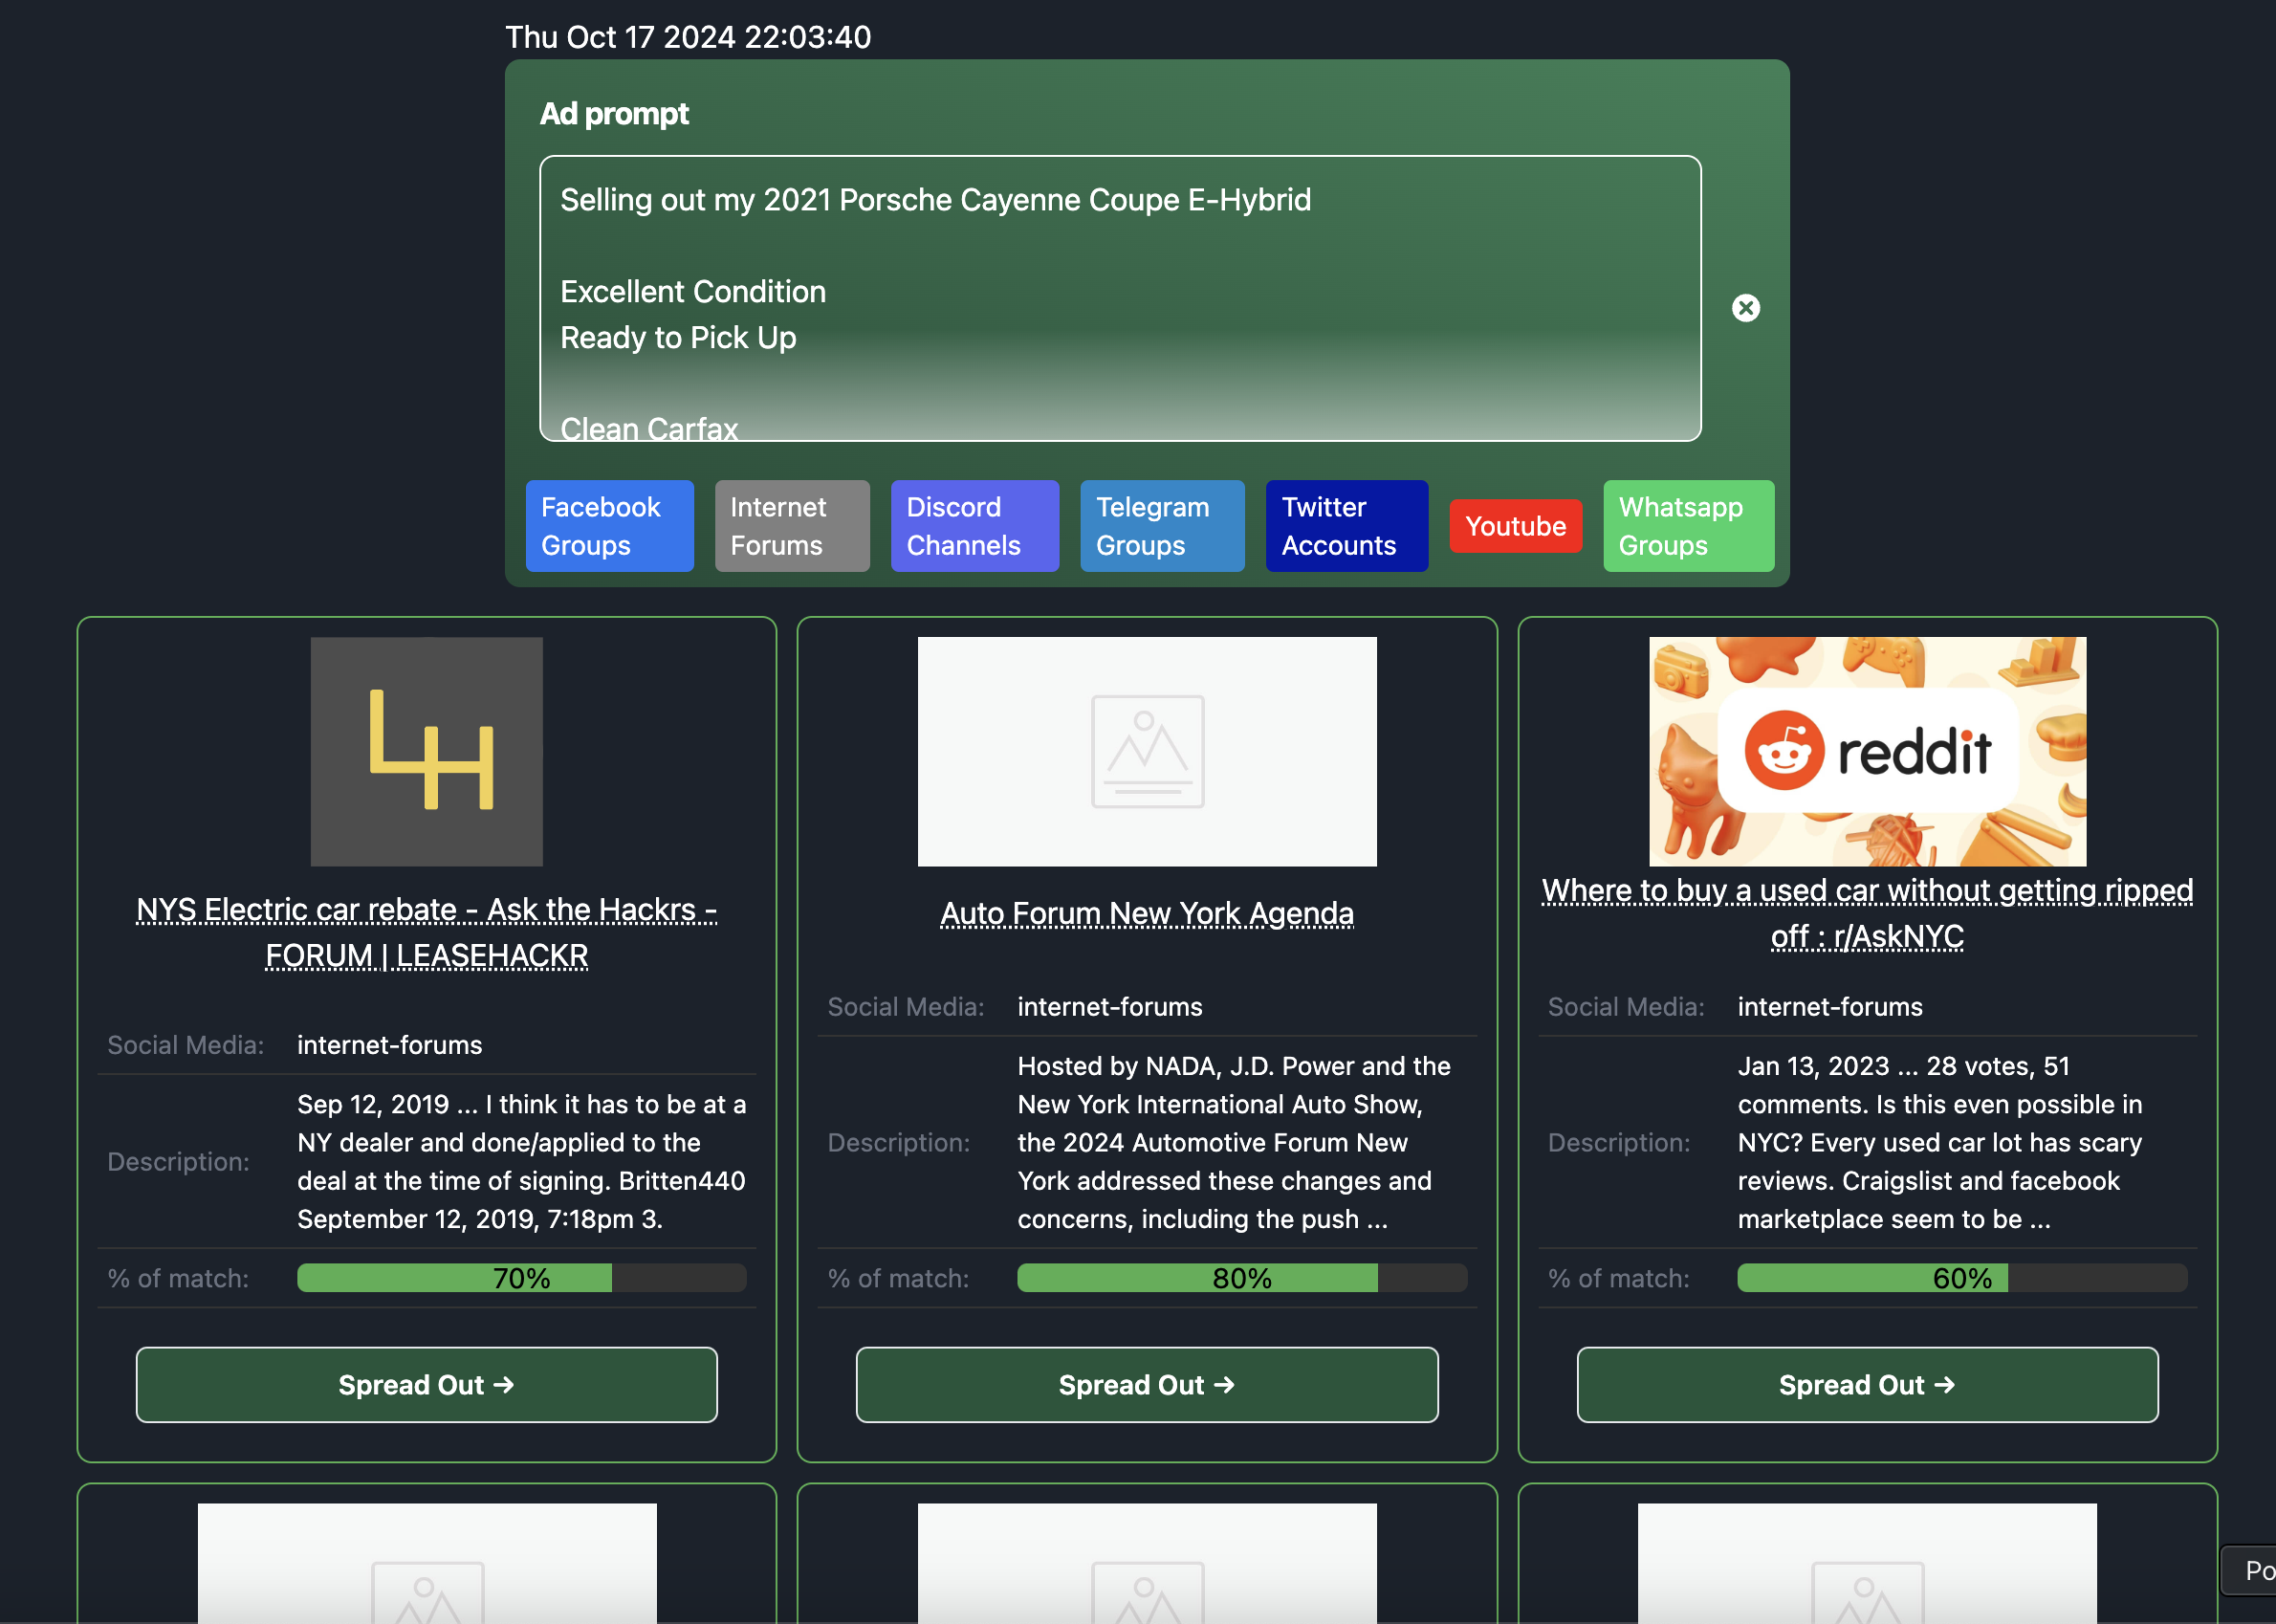2276x1624 pixels.
Task: Open NYS Electric car rebate LEASEHACKR link
Action: point(426,932)
